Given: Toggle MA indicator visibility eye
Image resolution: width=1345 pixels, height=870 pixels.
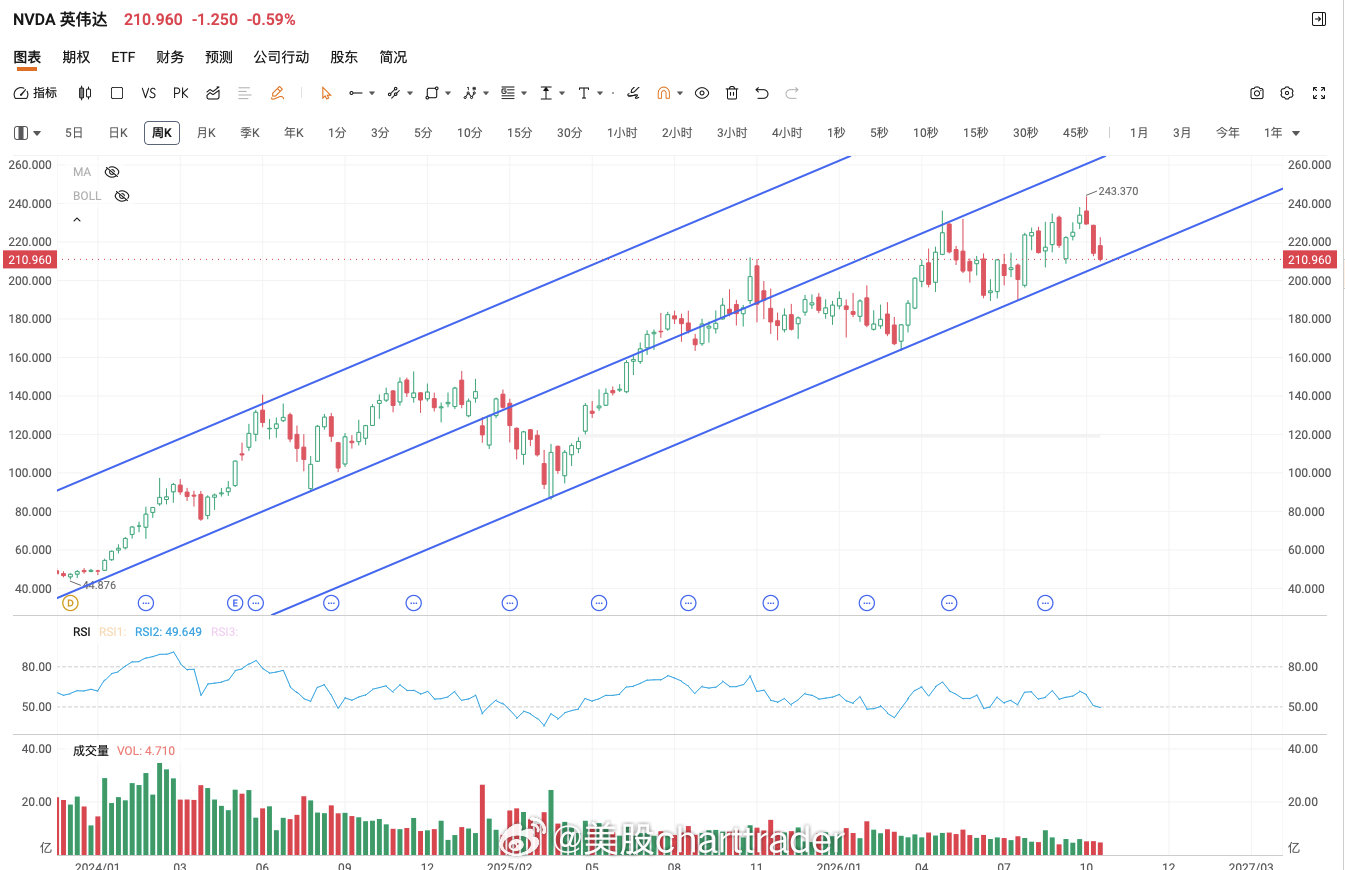Looking at the screenshot, I should click(112, 172).
